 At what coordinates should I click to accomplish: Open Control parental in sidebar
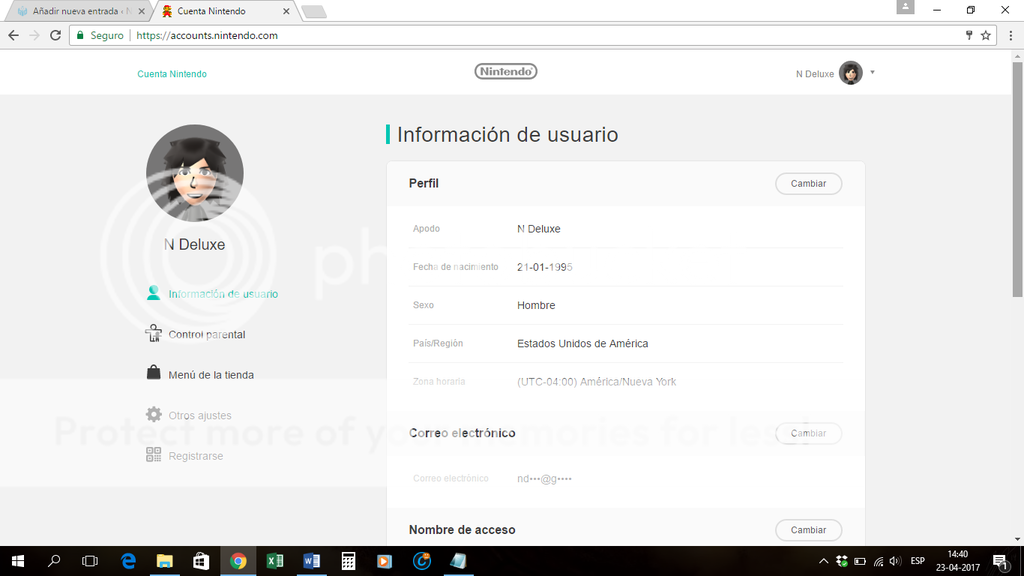(206, 335)
